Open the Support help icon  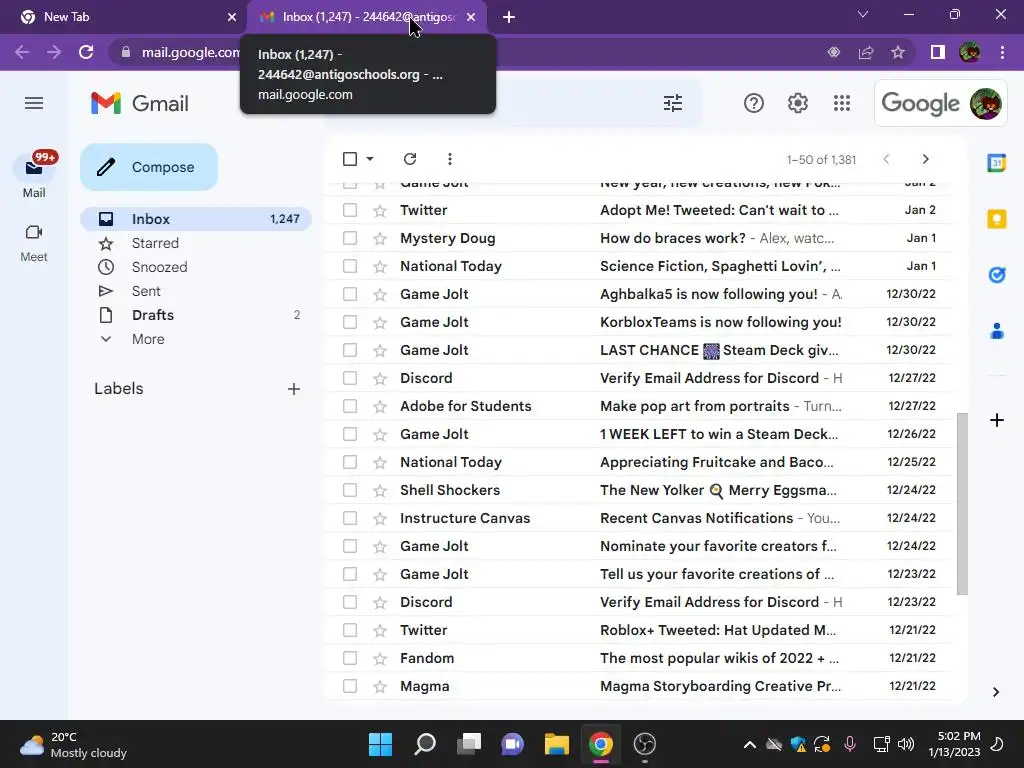click(x=754, y=103)
